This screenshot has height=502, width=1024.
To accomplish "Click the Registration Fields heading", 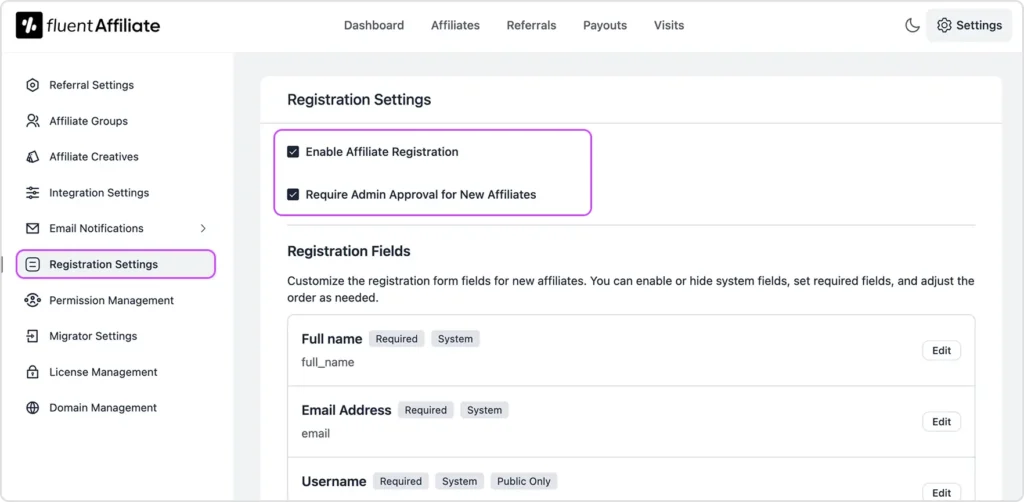I will click(x=349, y=251).
